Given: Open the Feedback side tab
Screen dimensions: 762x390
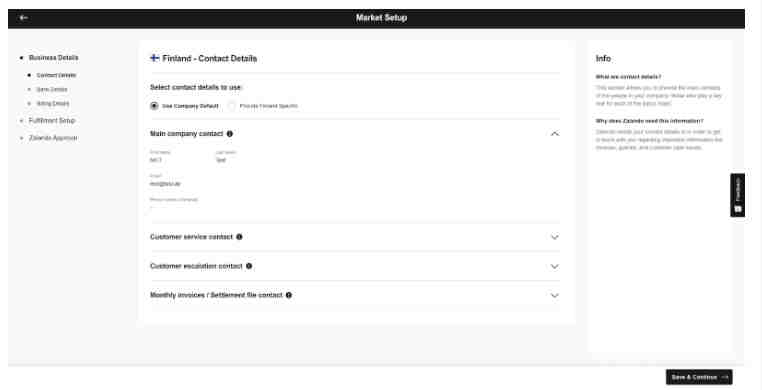Looking at the screenshot, I should coord(737,195).
